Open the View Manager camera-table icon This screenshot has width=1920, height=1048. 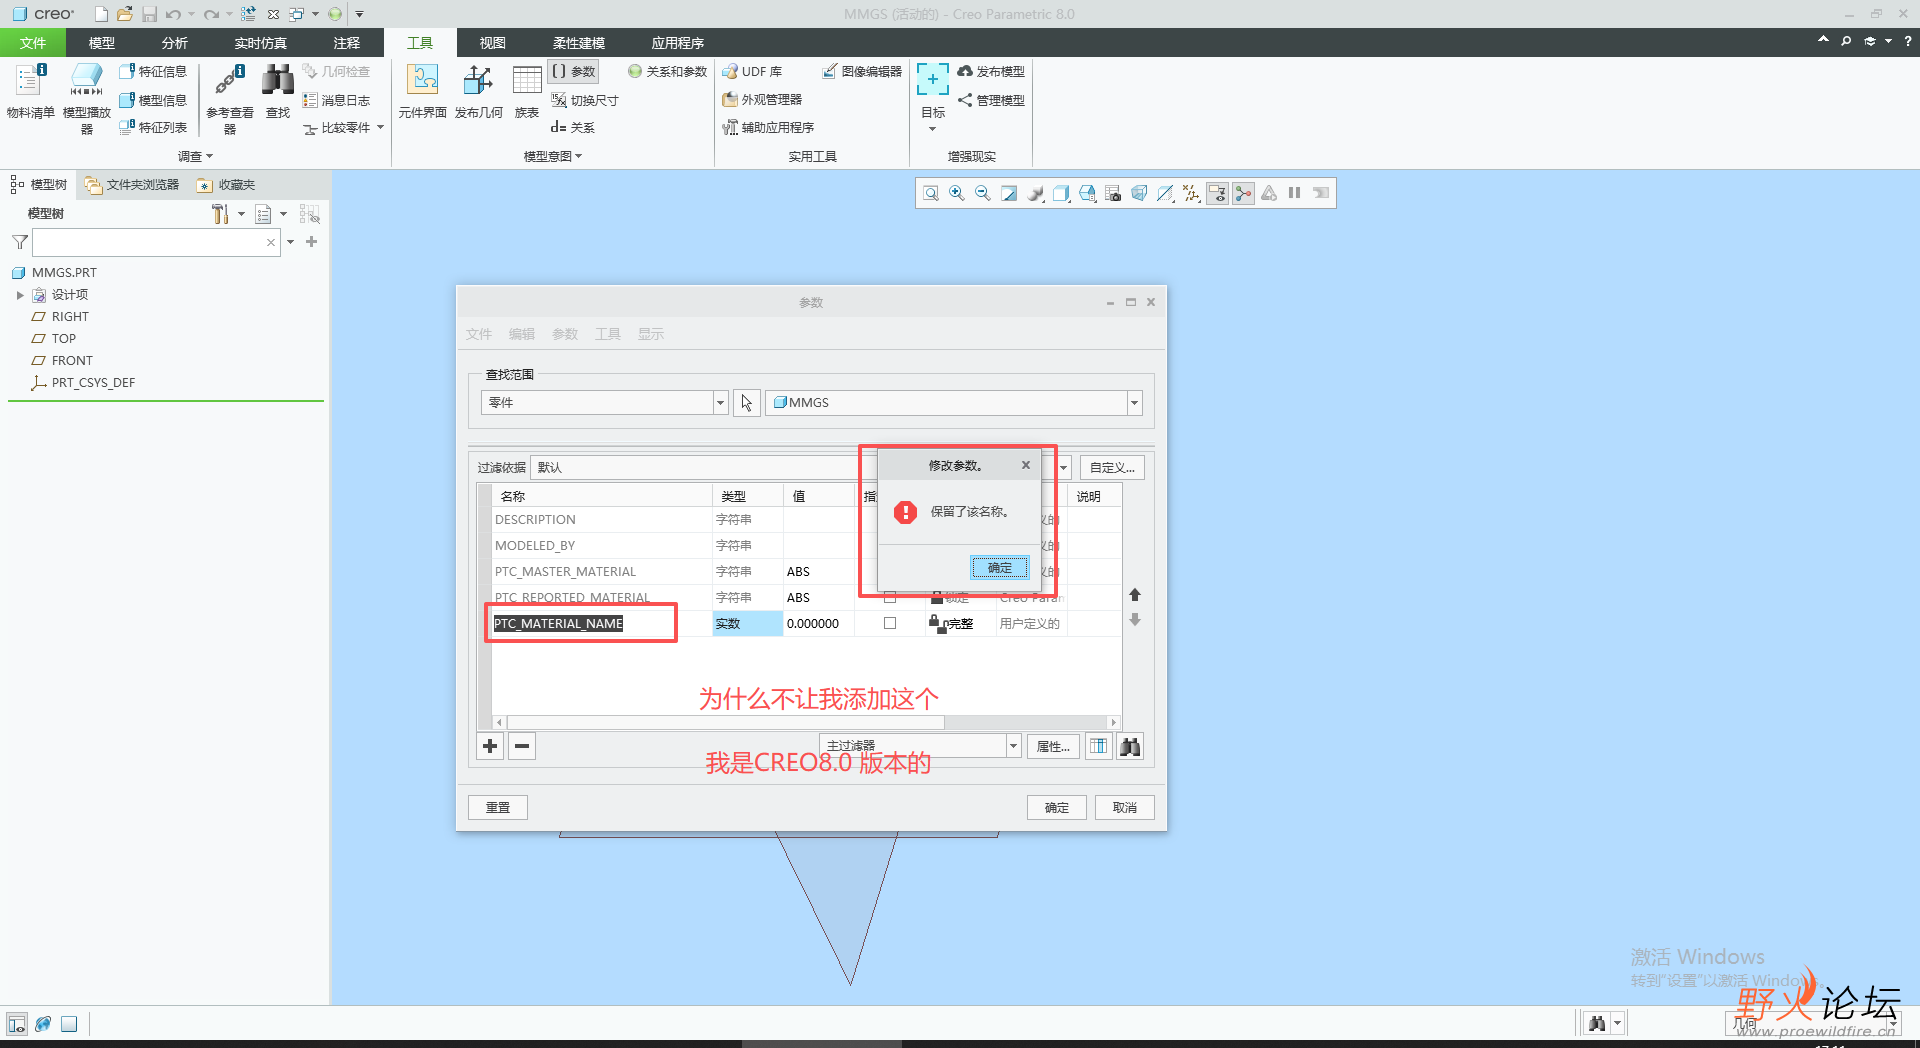pyautogui.click(x=1113, y=193)
